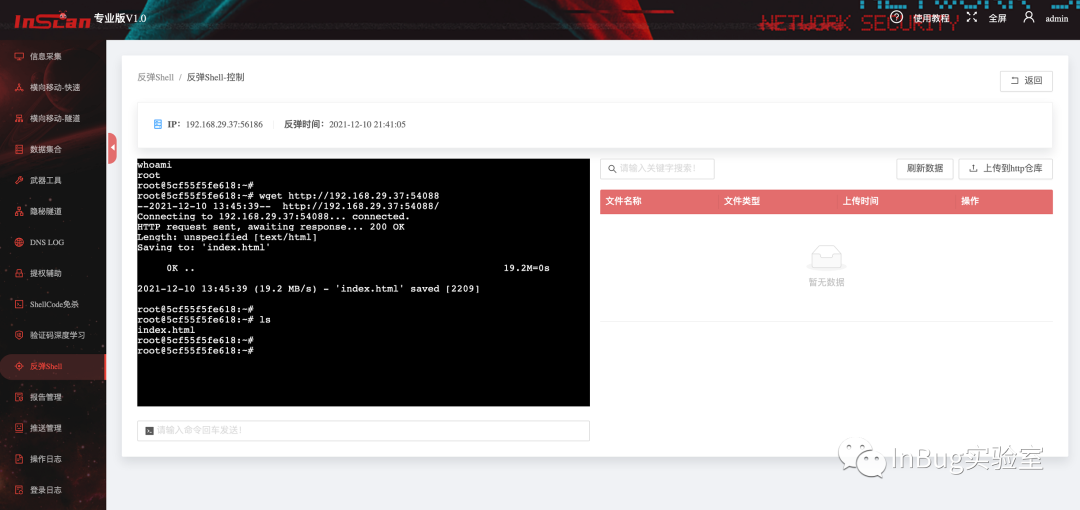This screenshot has height=510, width=1080.
Task: Click the 使用教程 help icon
Action: pos(896,17)
